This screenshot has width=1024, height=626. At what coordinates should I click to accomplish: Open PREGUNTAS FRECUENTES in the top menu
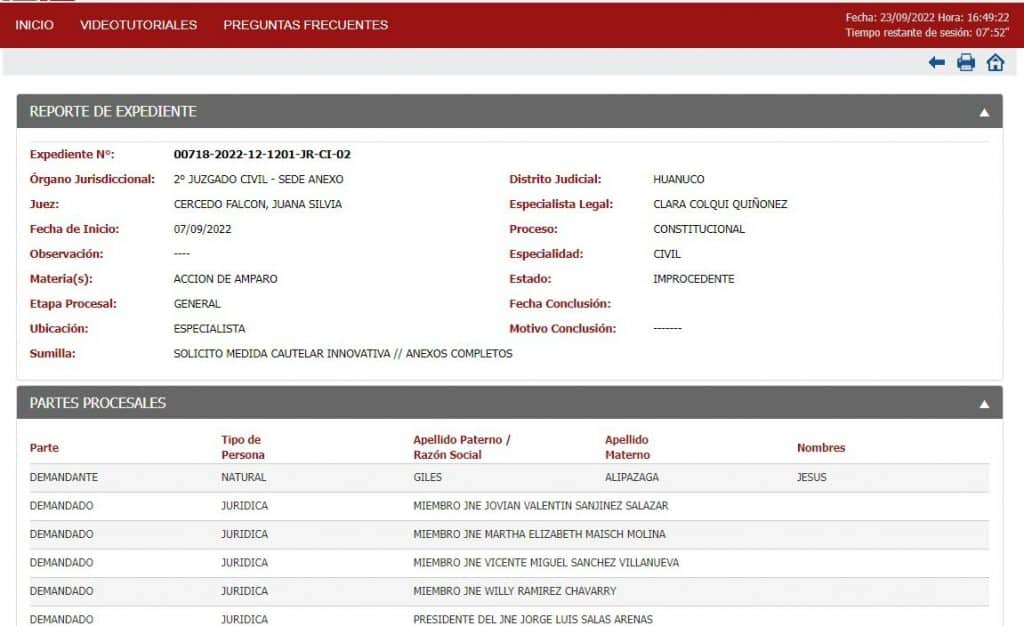click(x=305, y=25)
